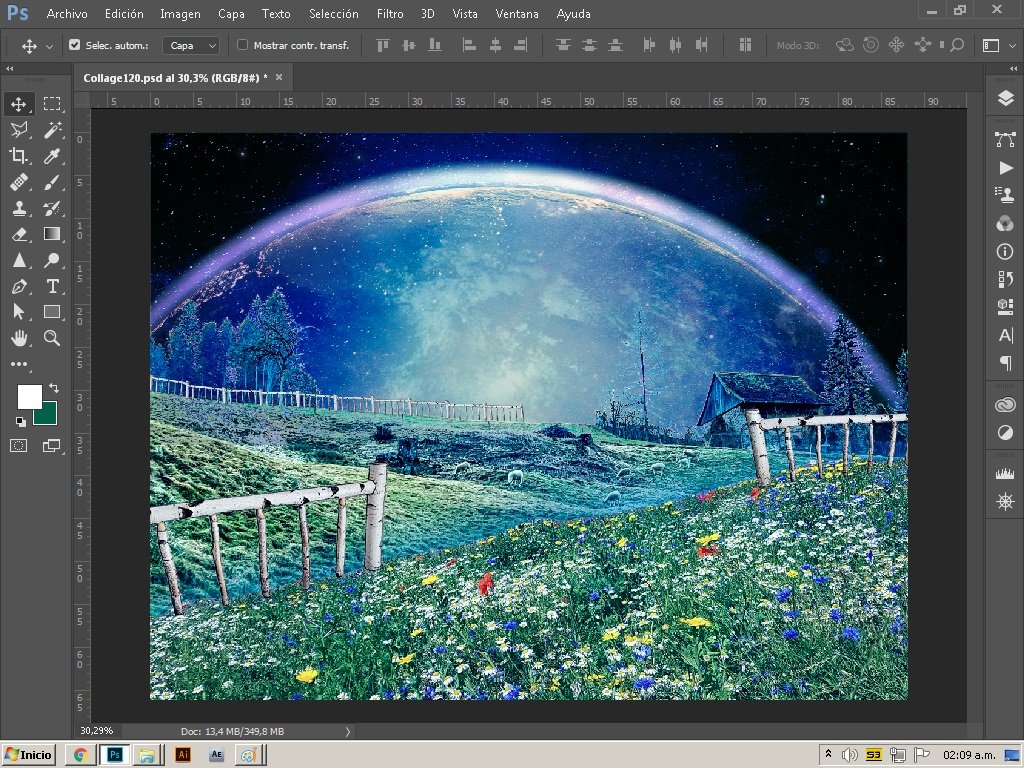Open the Layers panel icon
1024x768 pixels.
[x=1005, y=99]
